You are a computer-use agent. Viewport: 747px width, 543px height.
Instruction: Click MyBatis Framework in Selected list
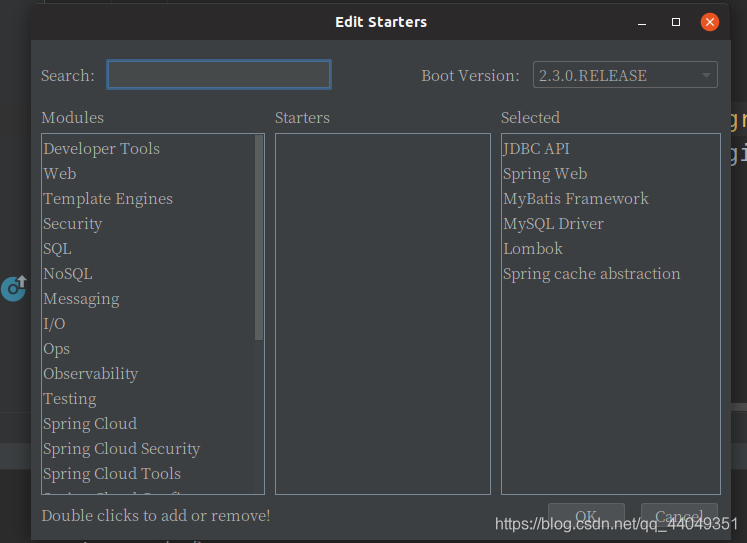(x=575, y=199)
